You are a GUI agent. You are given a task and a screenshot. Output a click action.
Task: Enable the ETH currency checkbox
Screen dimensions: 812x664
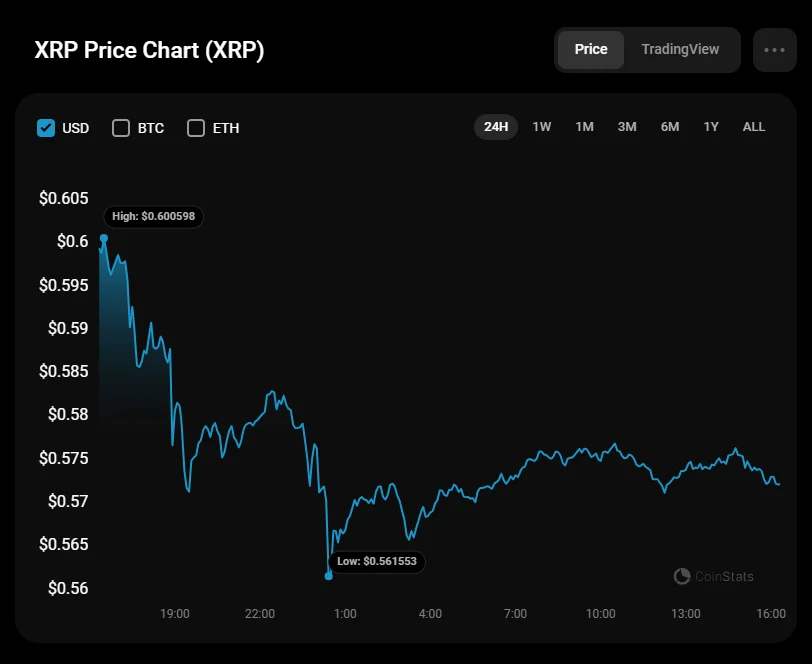196,128
